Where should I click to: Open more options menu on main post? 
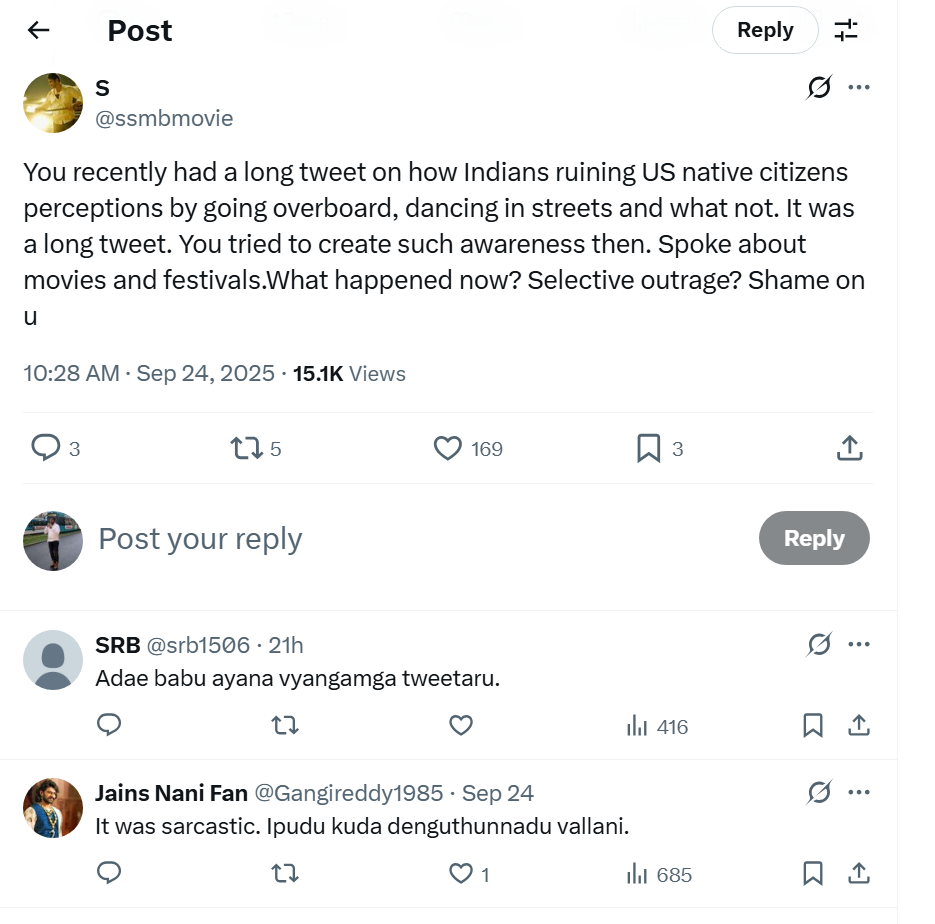[x=858, y=87]
